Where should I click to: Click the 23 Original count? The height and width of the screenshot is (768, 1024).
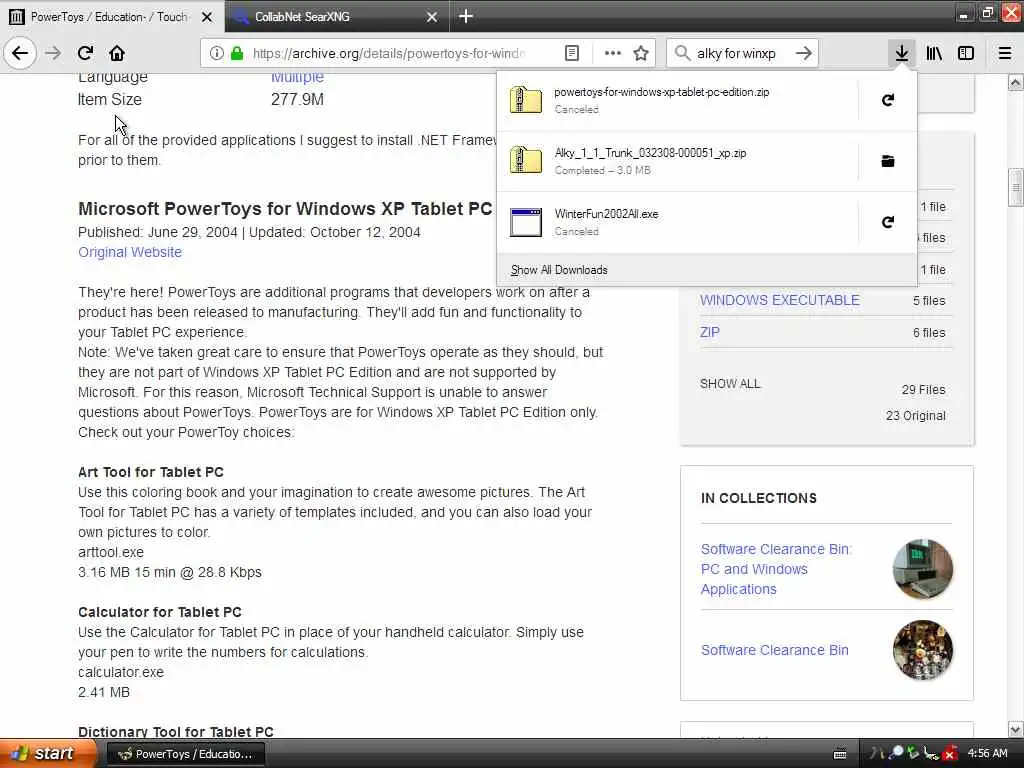click(915, 415)
